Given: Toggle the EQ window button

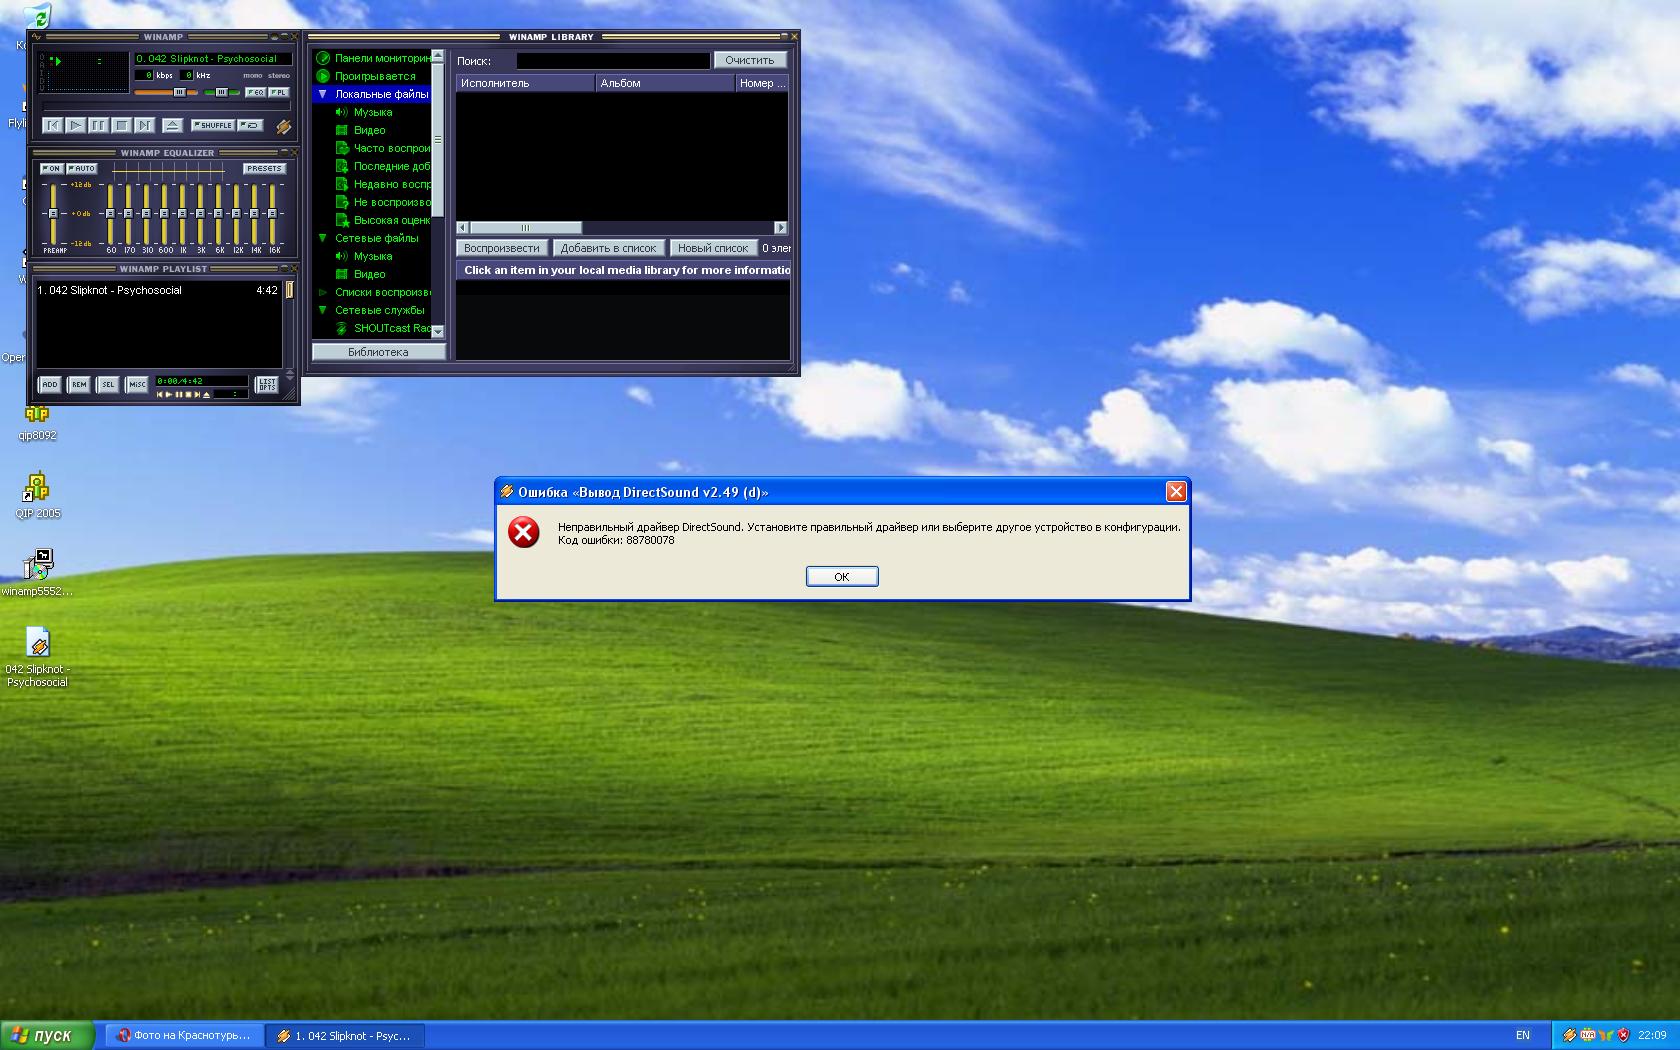Looking at the screenshot, I should 255,92.
